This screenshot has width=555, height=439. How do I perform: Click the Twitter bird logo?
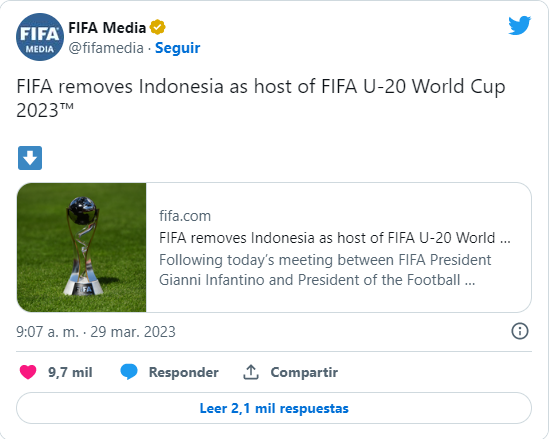519,25
